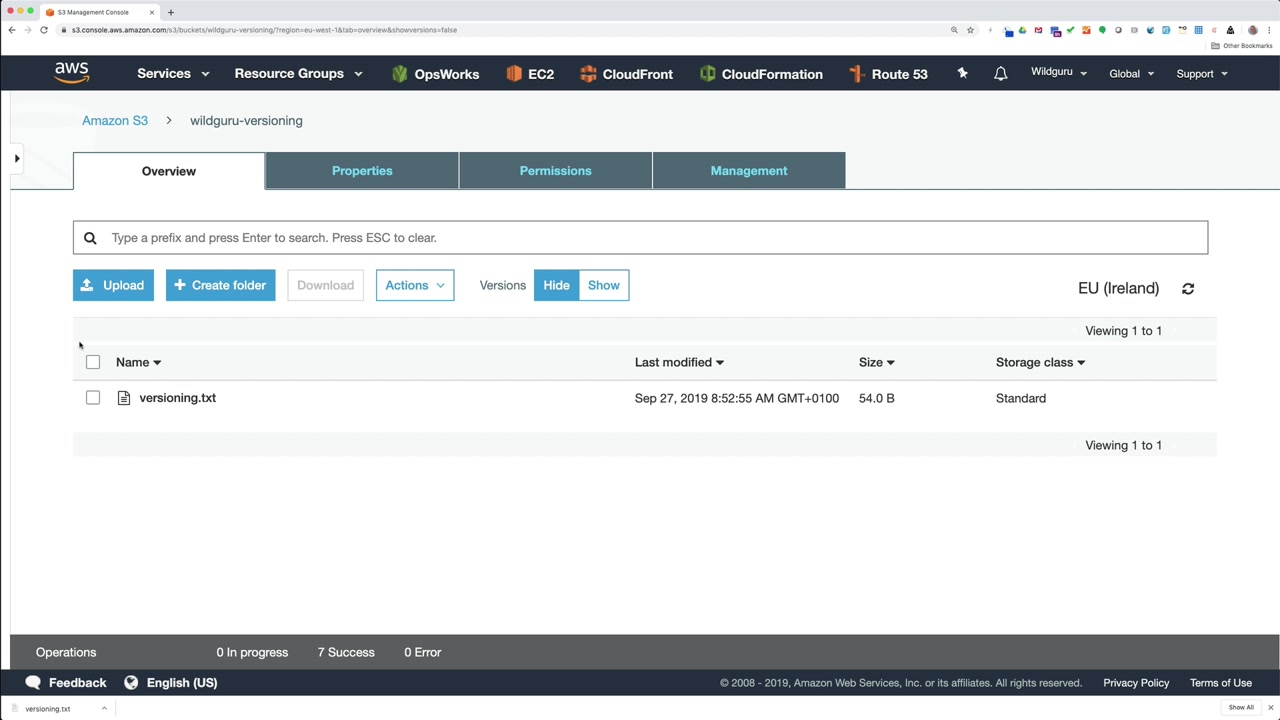
Task: Focus the prefix search input field
Action: click(640, 238)
